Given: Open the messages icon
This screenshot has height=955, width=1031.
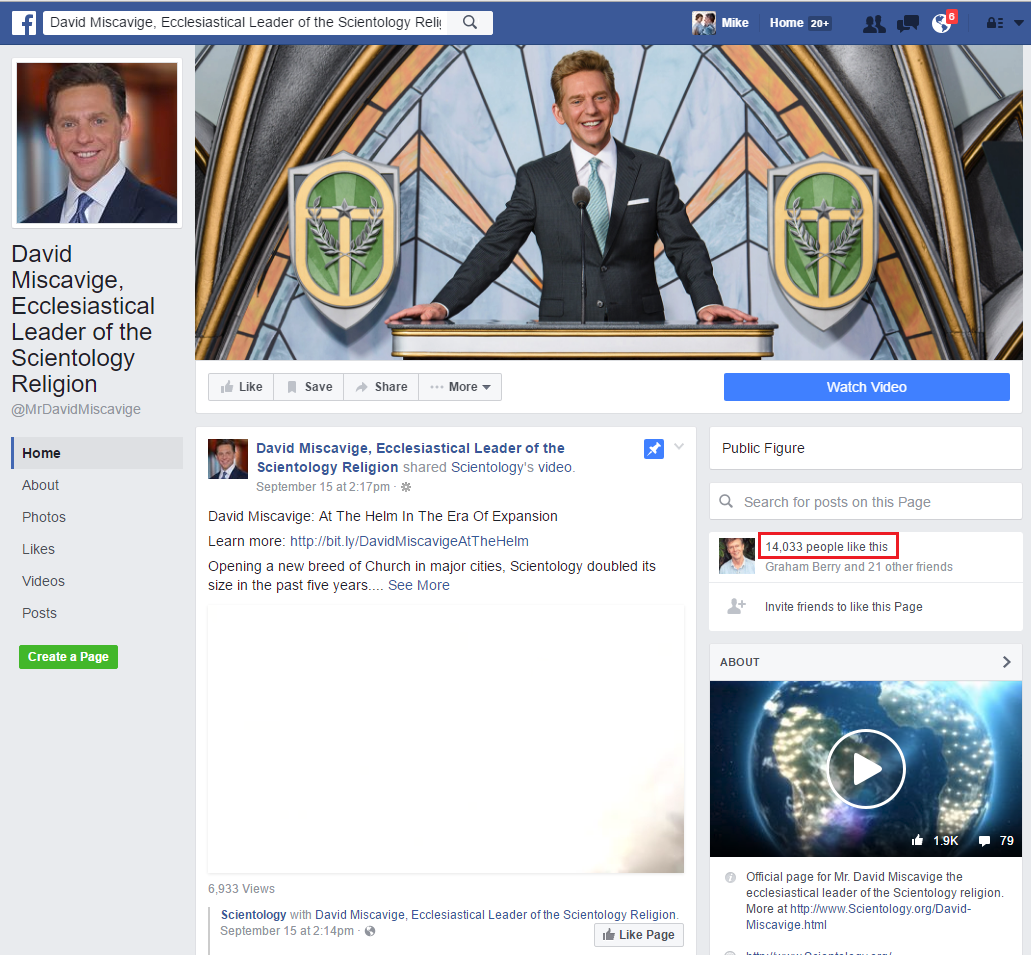Looking at the screenshot, I should [x=907, y=24].
